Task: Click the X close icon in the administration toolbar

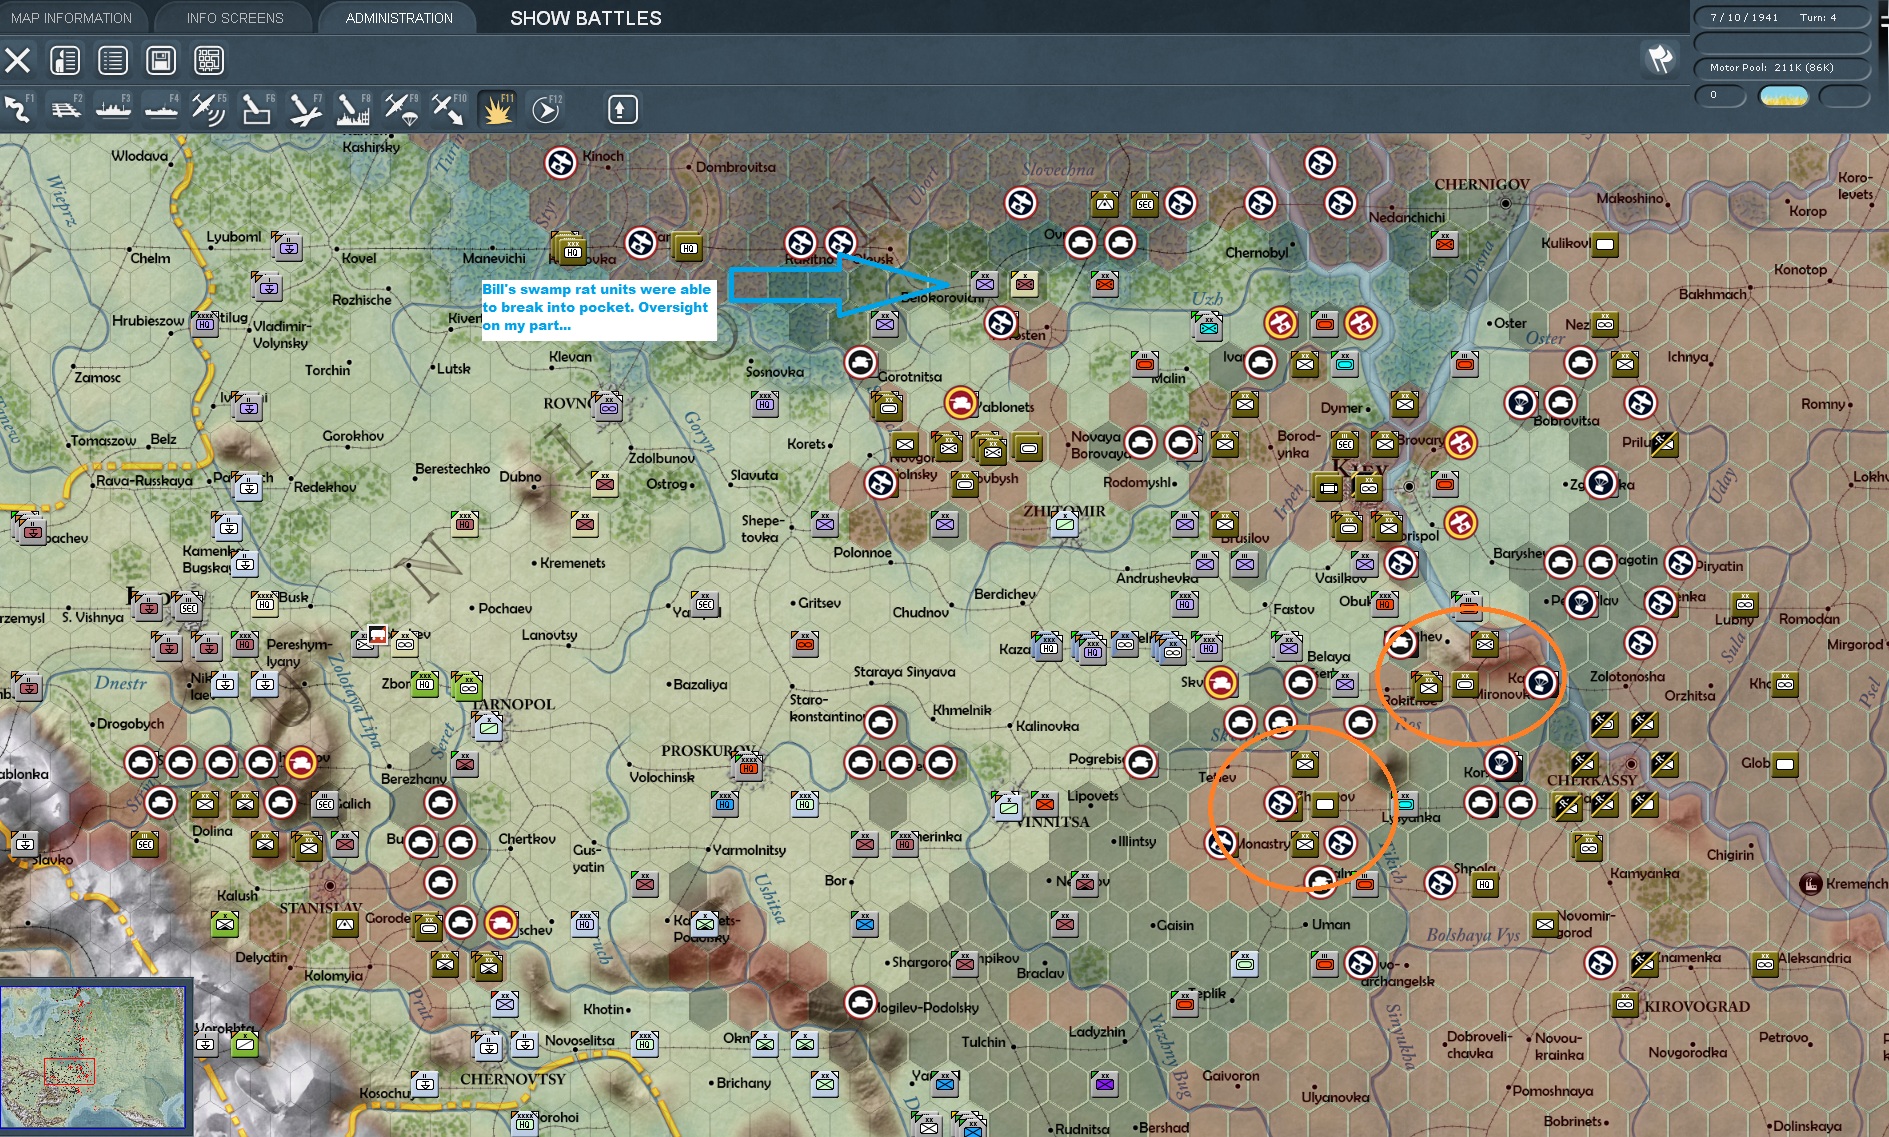Action: 18,61
